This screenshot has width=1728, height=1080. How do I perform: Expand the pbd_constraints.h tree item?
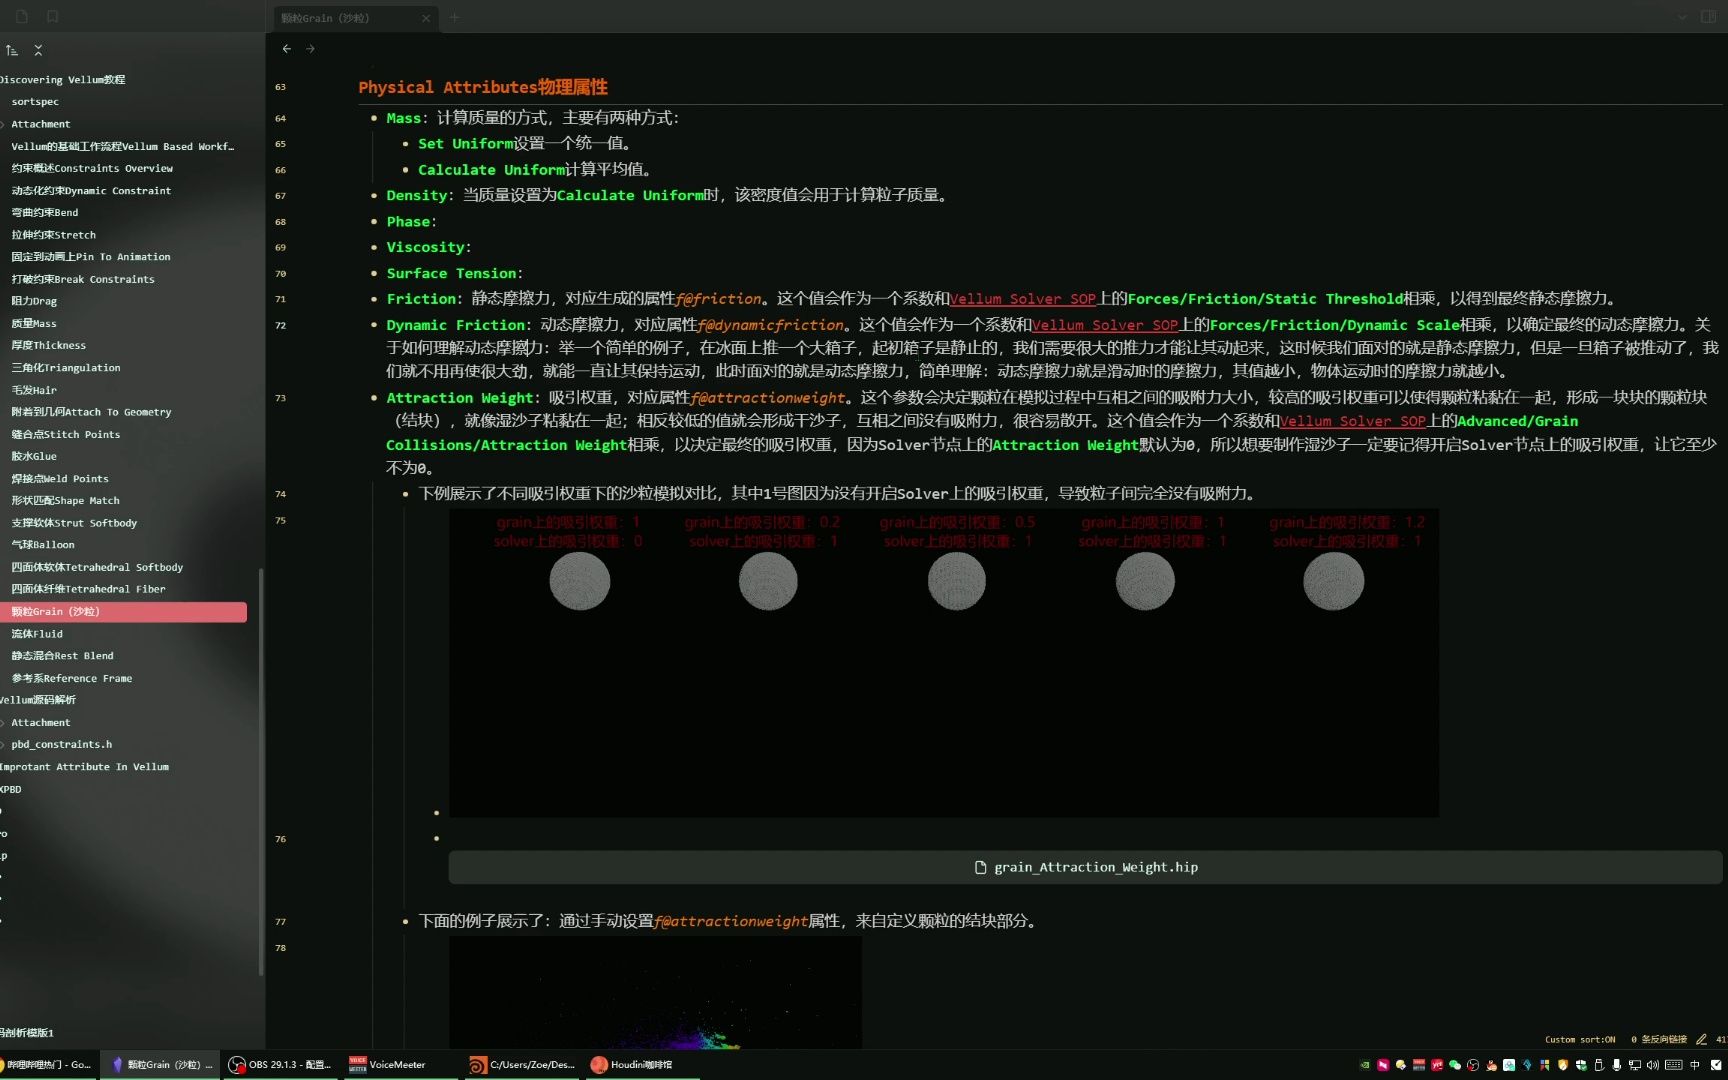point(61,744)
